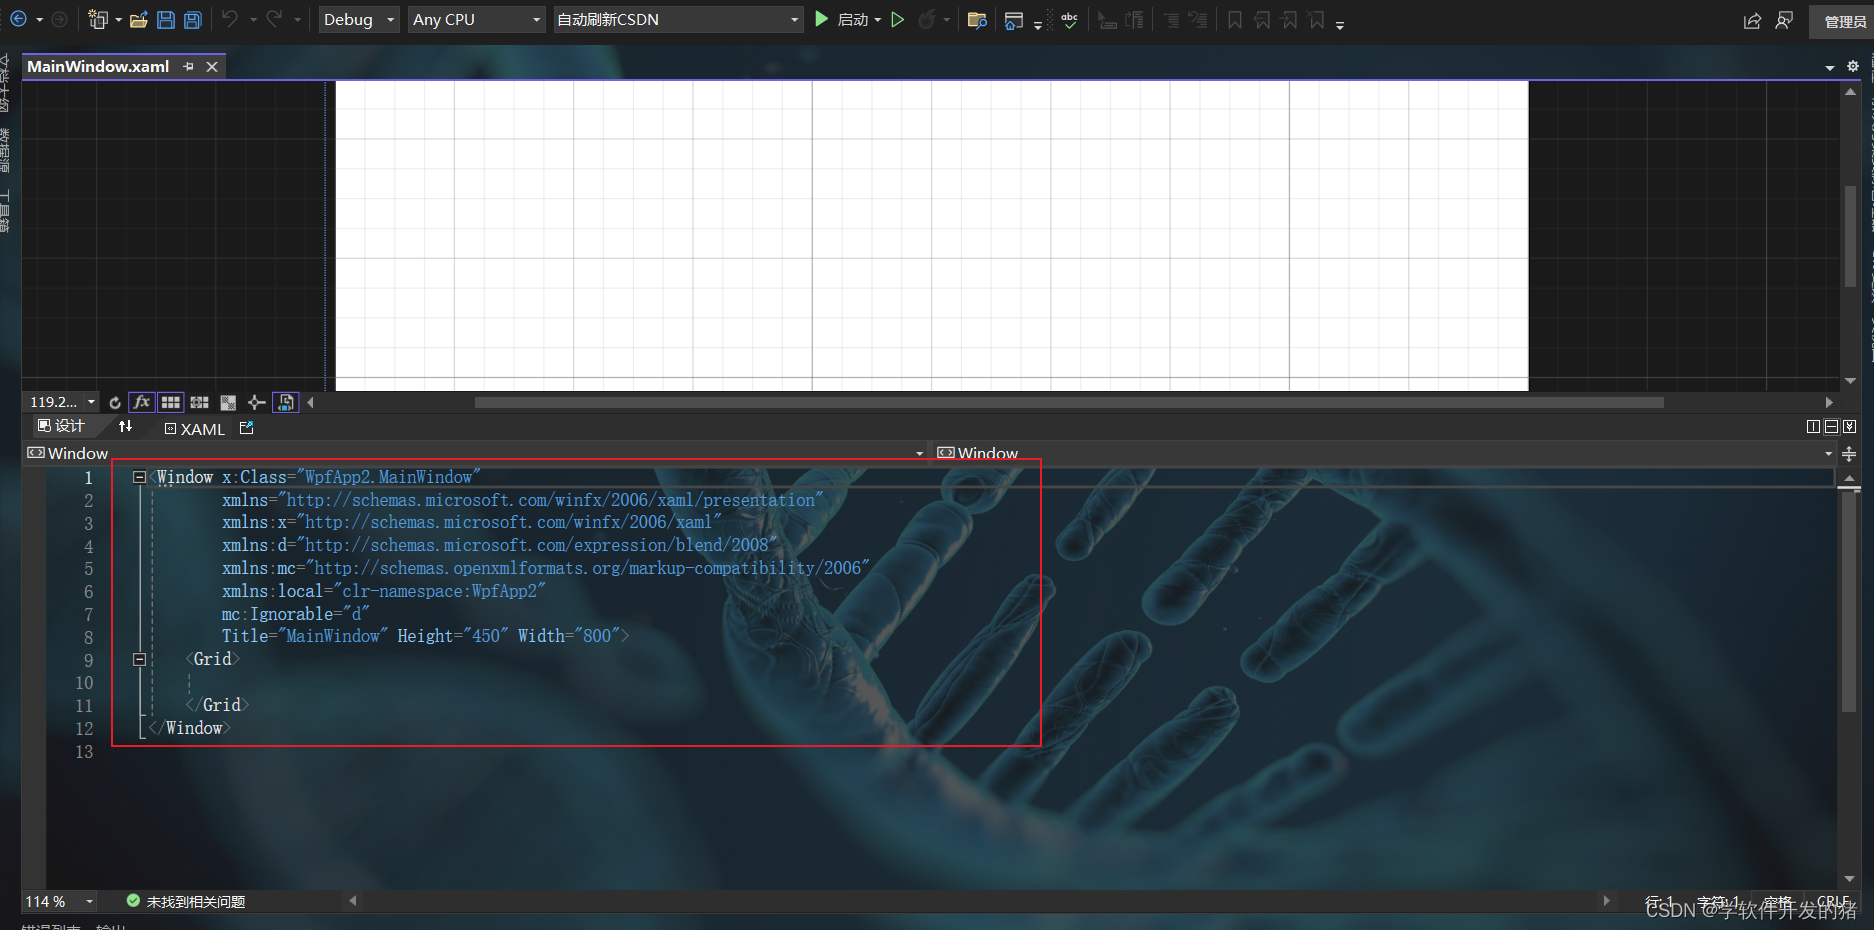The image size is (1874, 930).
Task: Click the Send Feedback icon near 管理员
Action: pyautogui.click(x=1783, y=20)
